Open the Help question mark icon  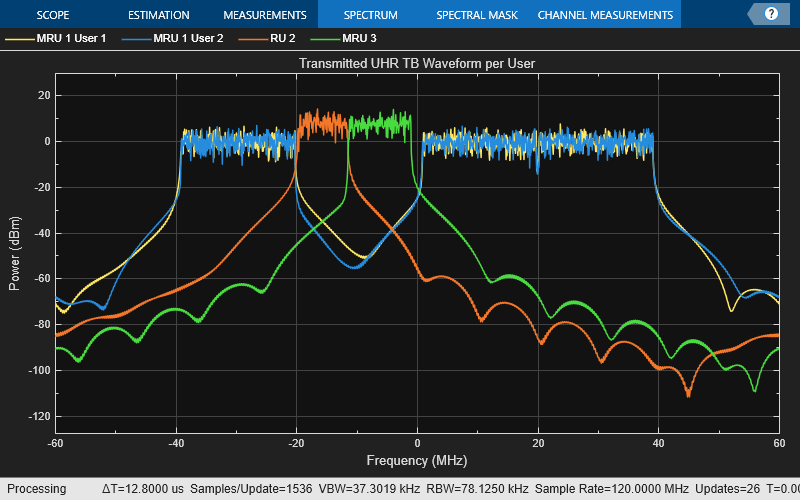770,14
